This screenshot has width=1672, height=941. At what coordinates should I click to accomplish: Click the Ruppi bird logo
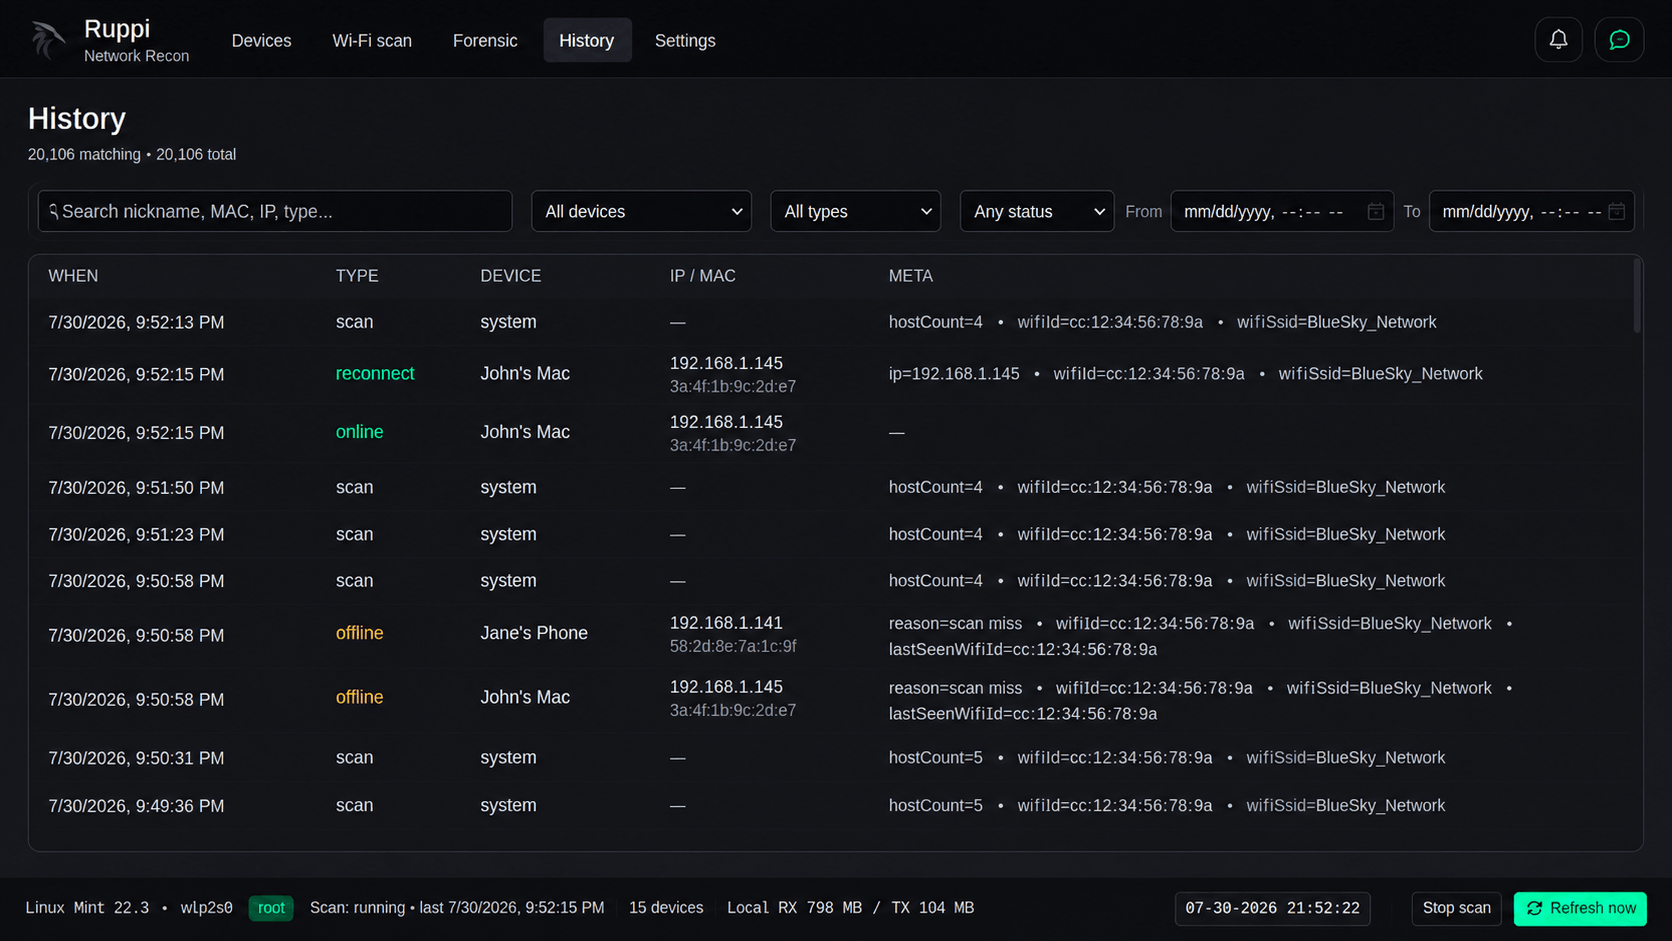[x=47, y=40]
